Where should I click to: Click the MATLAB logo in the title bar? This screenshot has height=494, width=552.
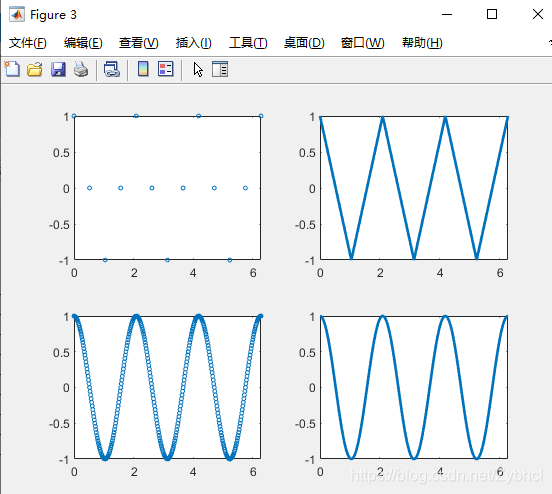click(x=17, y=14)
